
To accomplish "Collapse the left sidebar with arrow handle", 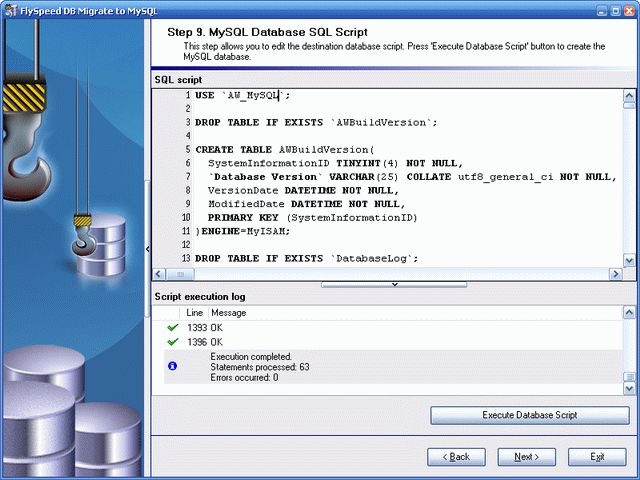I will (148, 249).
